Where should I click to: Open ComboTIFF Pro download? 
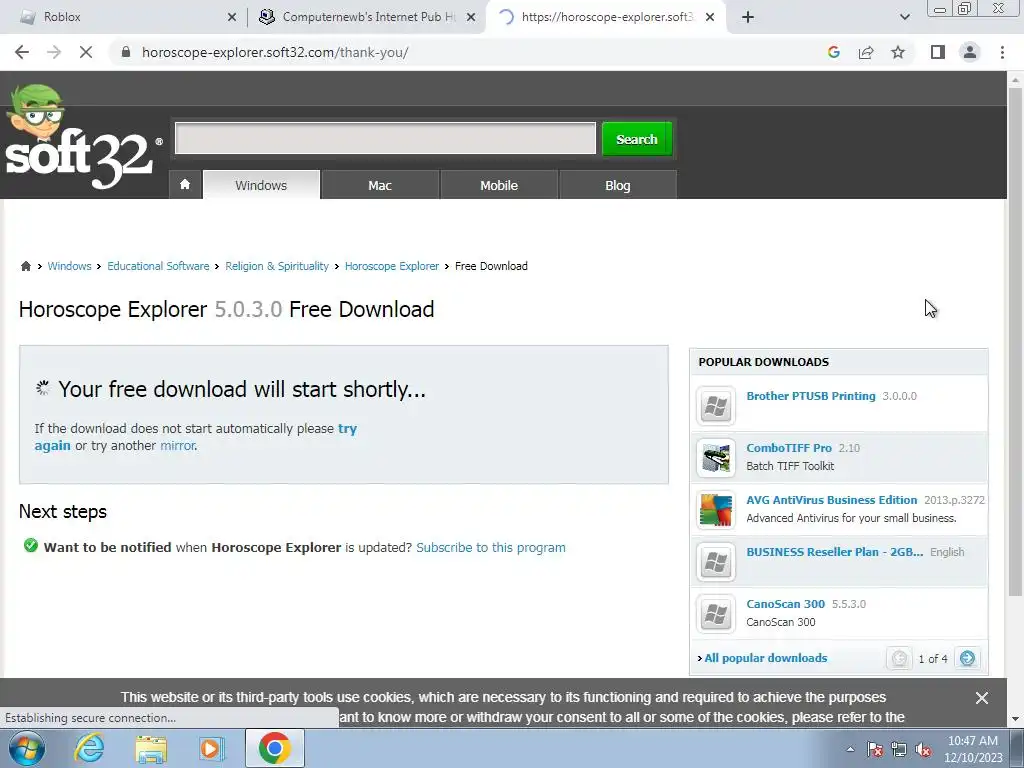point(789,448)
